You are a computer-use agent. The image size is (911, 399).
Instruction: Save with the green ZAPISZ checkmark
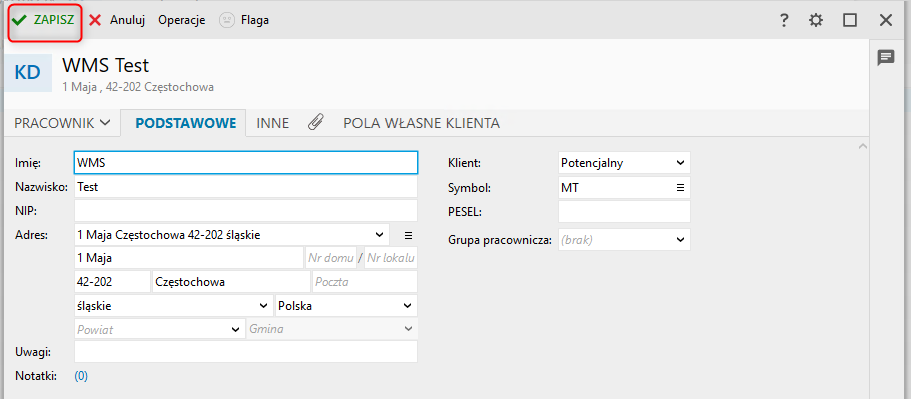pos(44,20)
